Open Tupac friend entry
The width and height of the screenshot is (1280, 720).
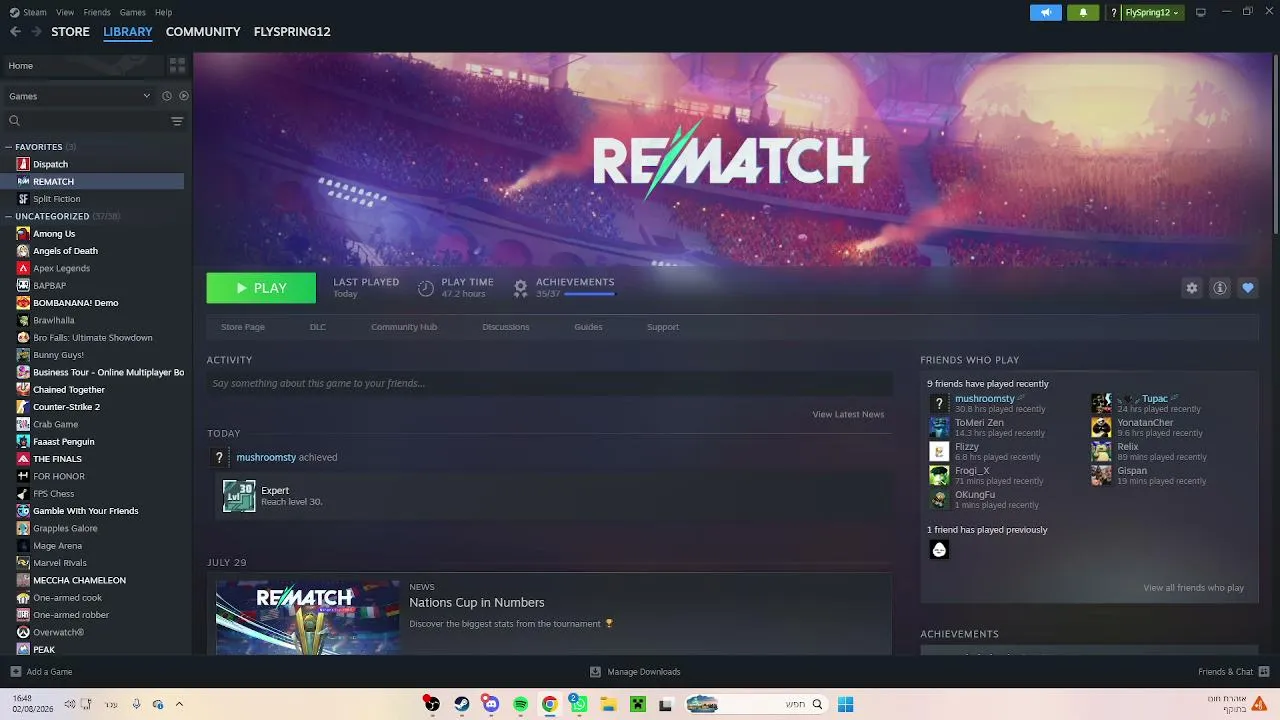coord(1150,403)
